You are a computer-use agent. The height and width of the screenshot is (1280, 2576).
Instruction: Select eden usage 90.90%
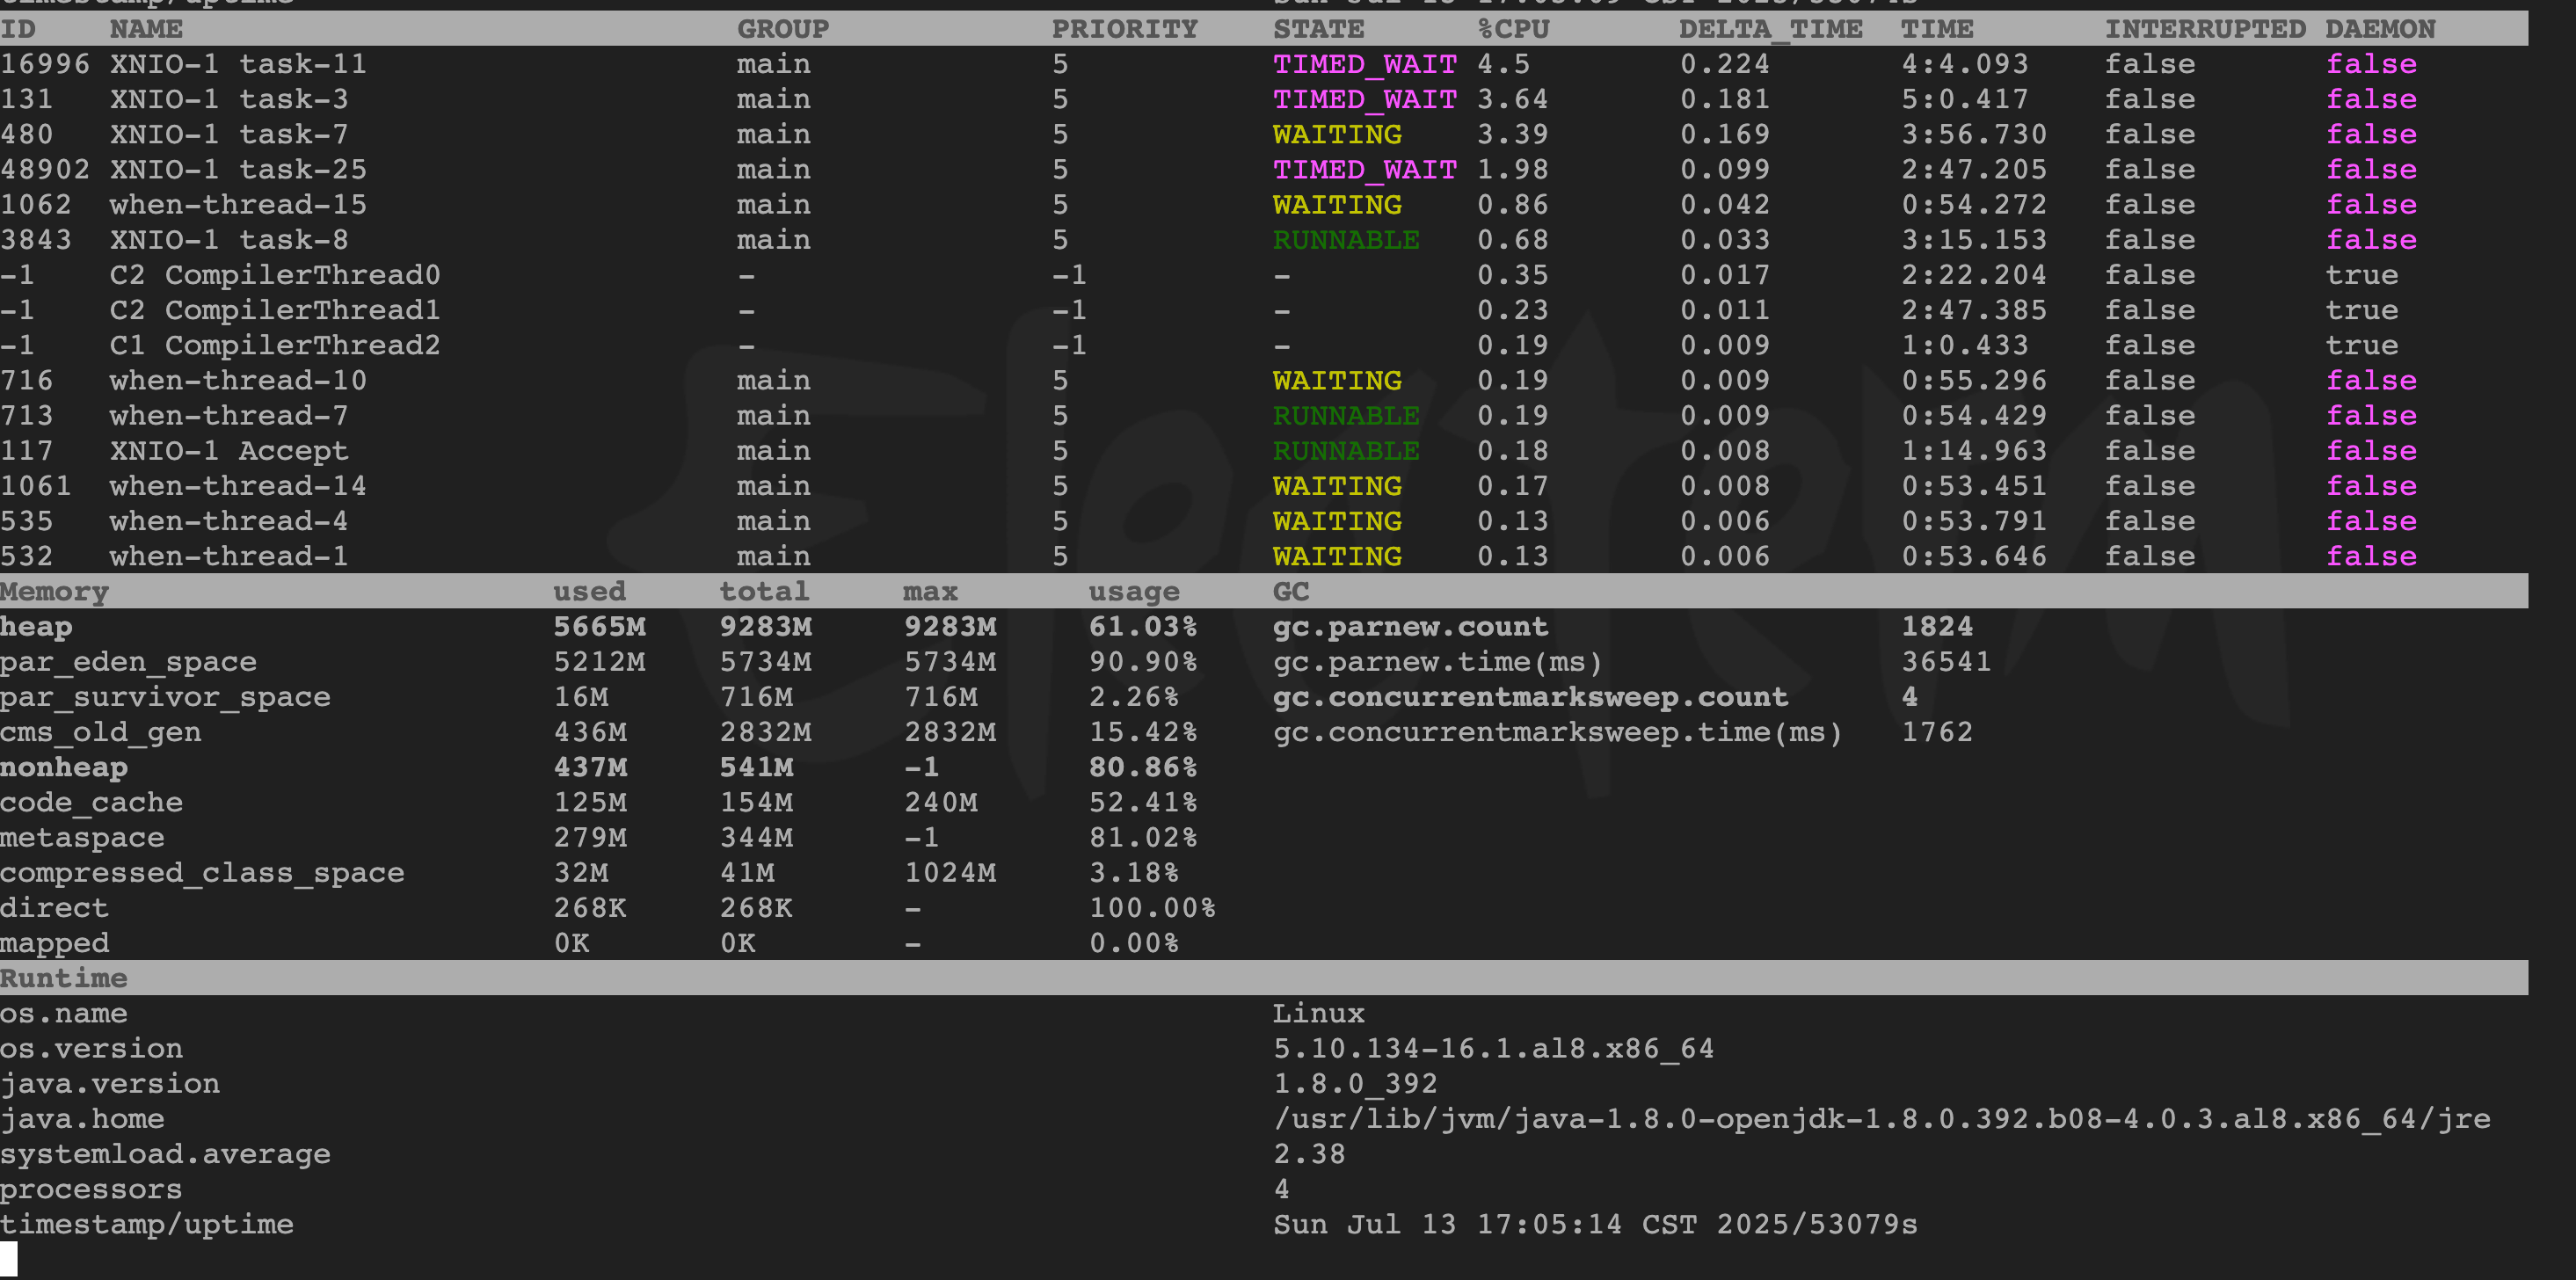coord(1143,662)
